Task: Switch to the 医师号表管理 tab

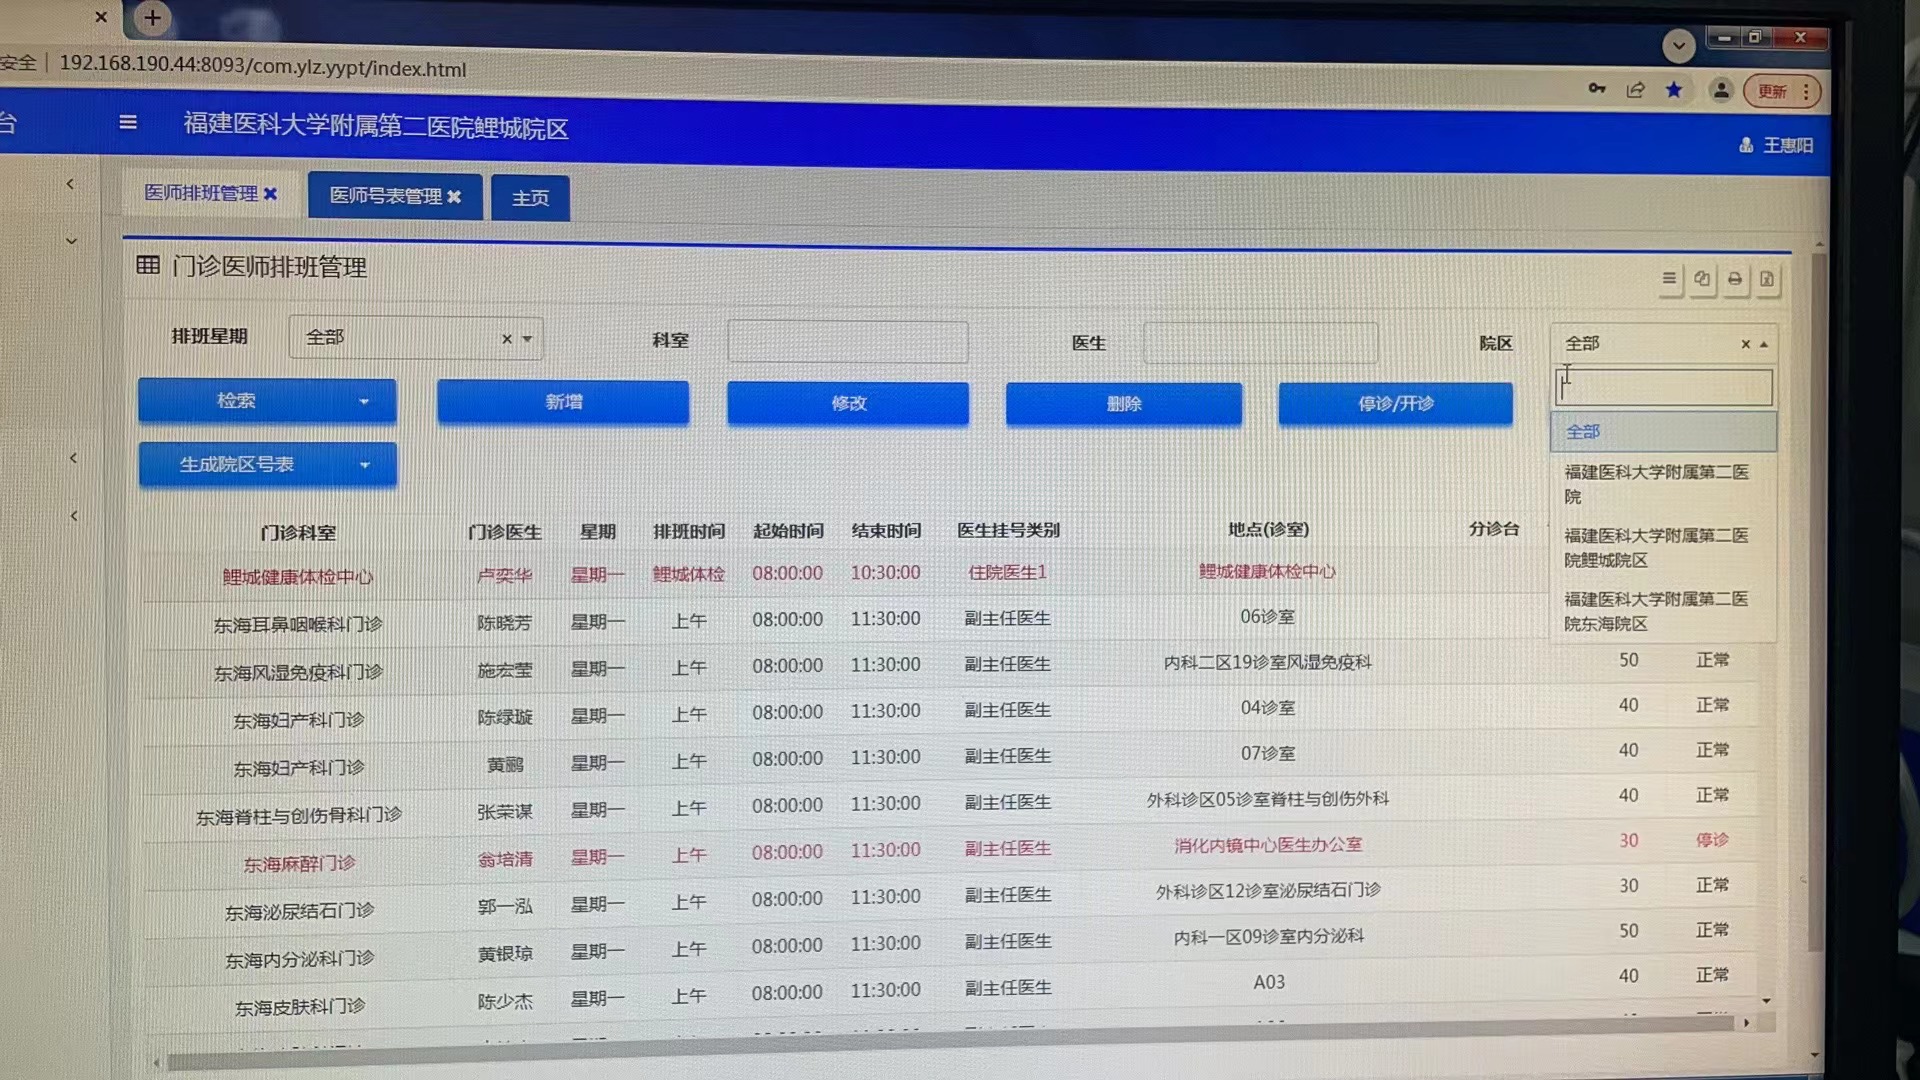Action: tap(385, 196)
